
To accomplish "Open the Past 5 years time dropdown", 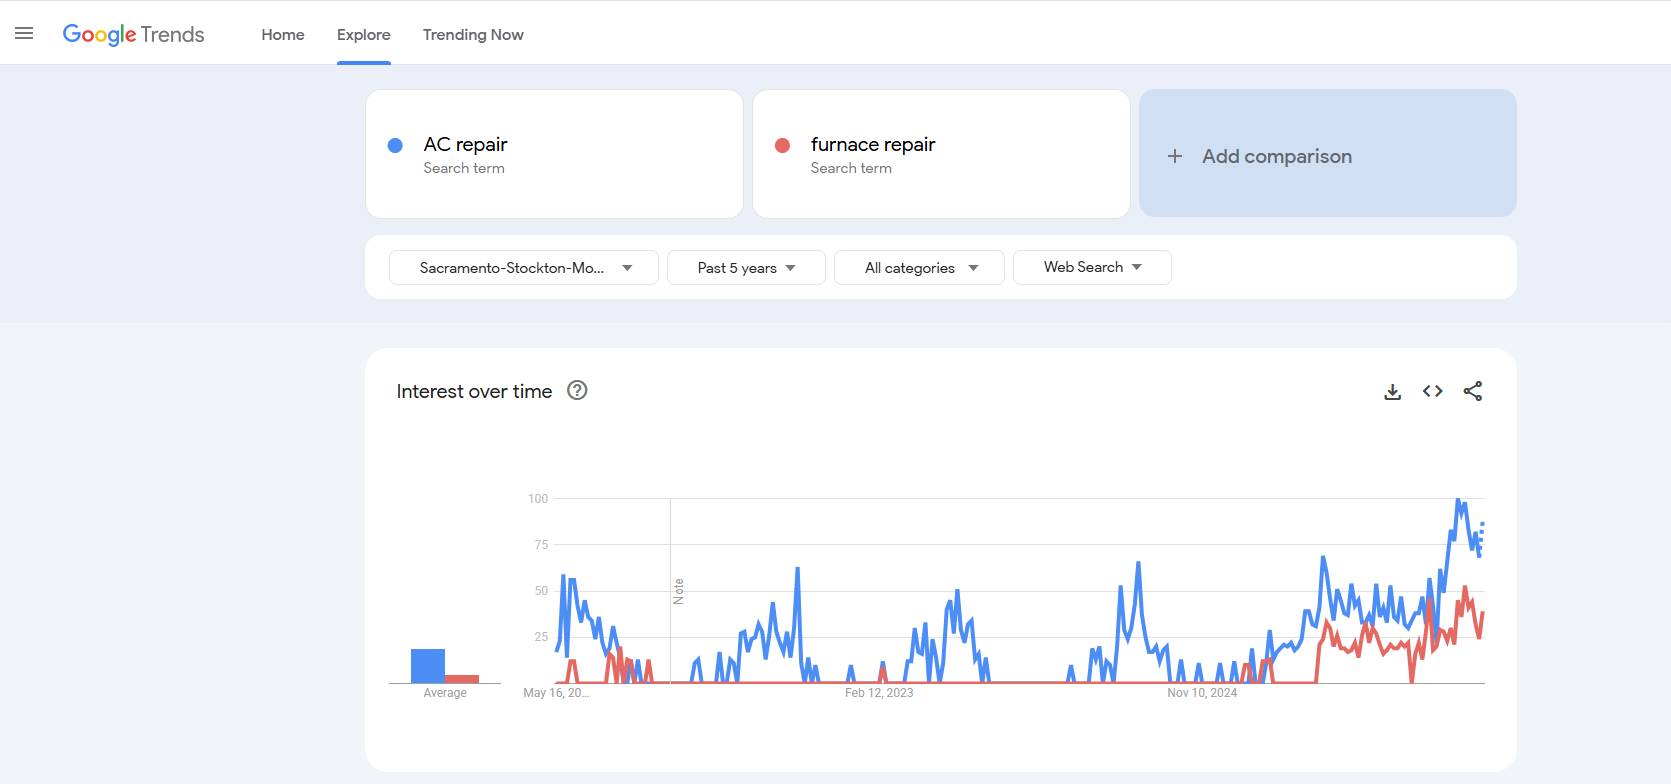I will [746, 268].
